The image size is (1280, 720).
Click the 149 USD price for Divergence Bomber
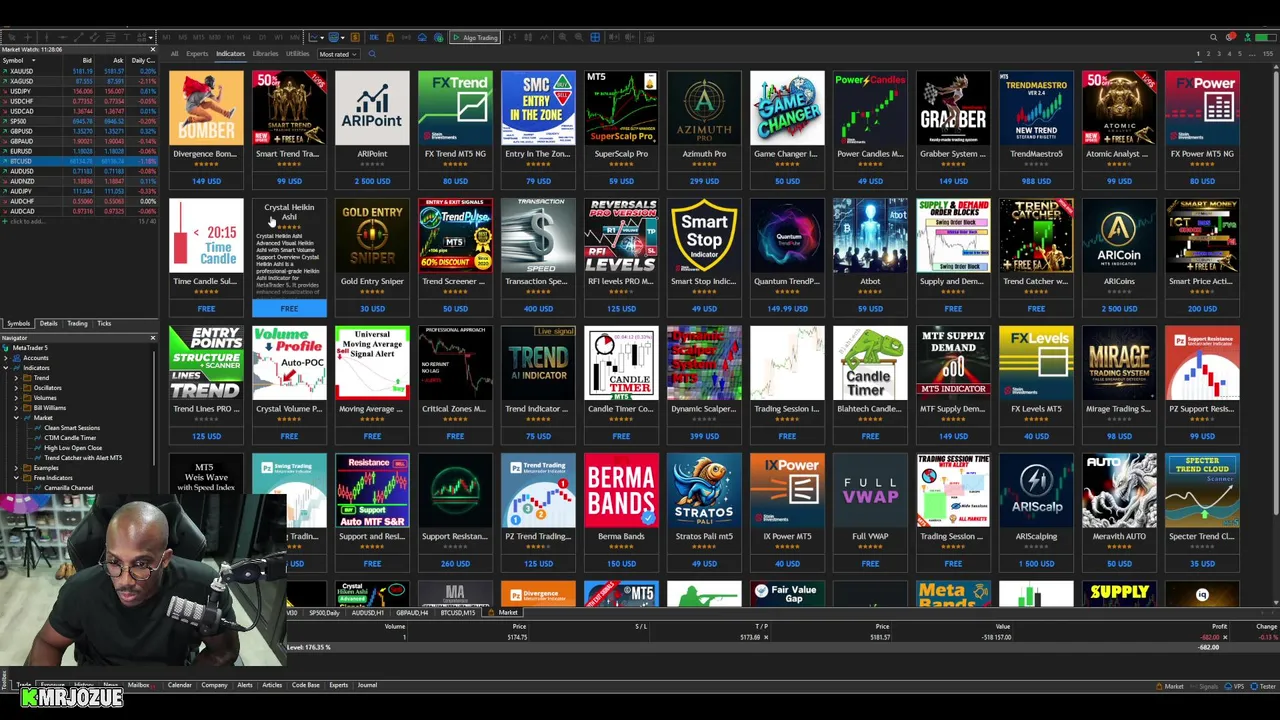tap(206, 181)
